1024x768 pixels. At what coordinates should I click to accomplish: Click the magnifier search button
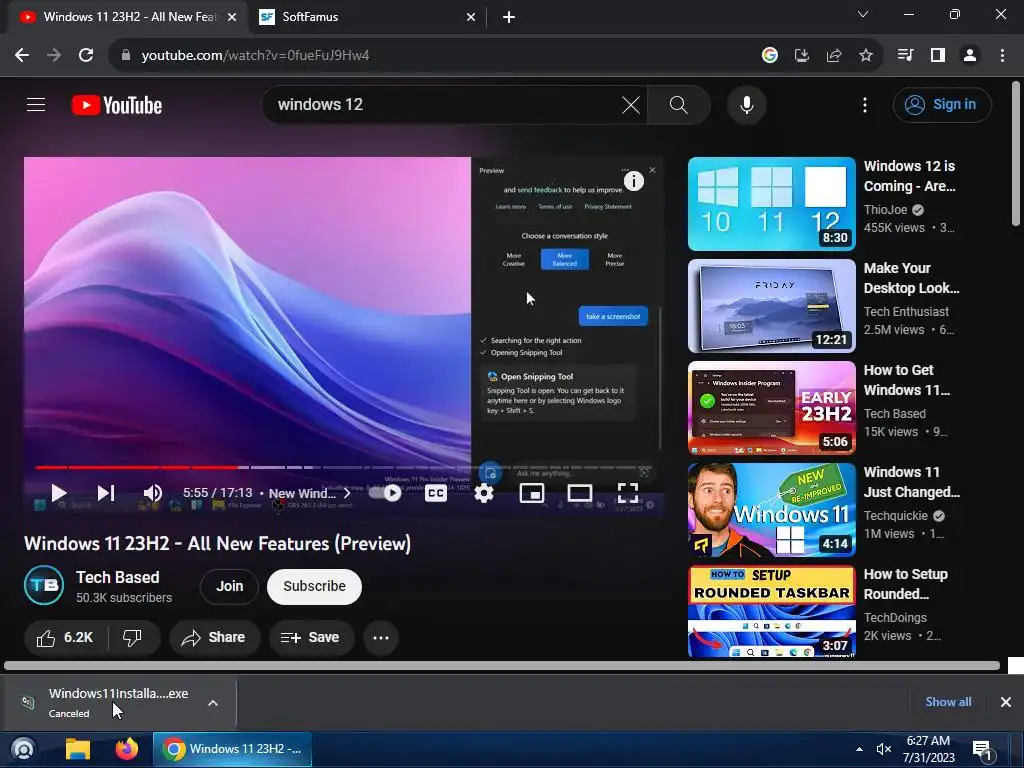coord(679,104)
